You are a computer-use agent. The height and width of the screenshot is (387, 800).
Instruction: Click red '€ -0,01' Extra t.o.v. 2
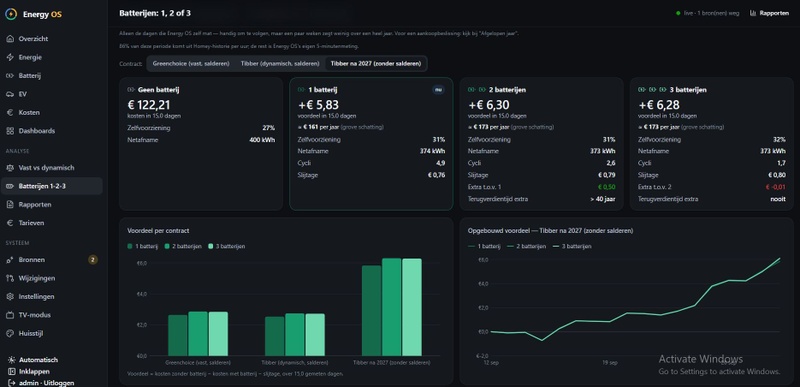pyautogui.click(x=776, y=187)
